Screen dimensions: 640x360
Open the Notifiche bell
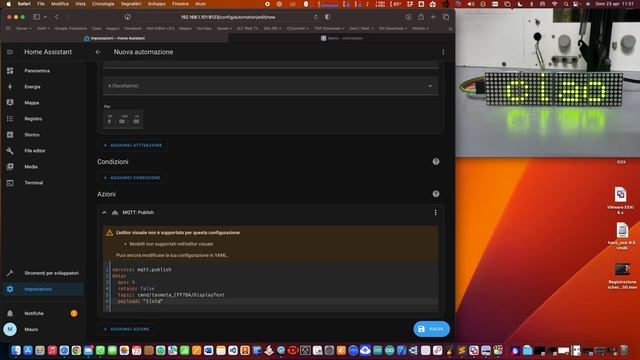[10, 313]
